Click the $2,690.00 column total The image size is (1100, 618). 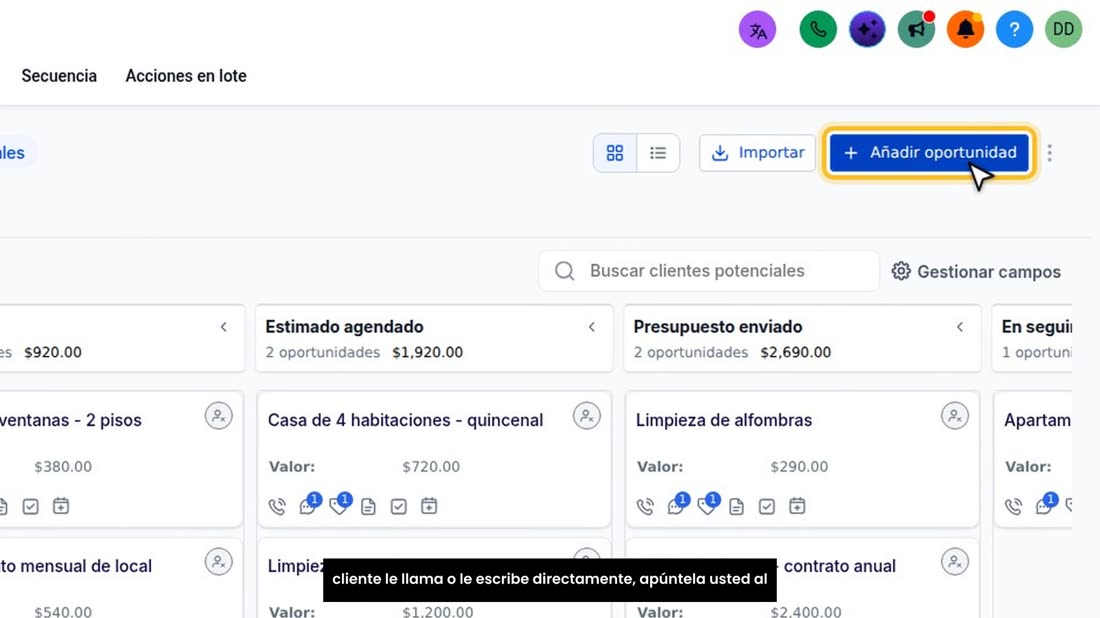[796, 352]
